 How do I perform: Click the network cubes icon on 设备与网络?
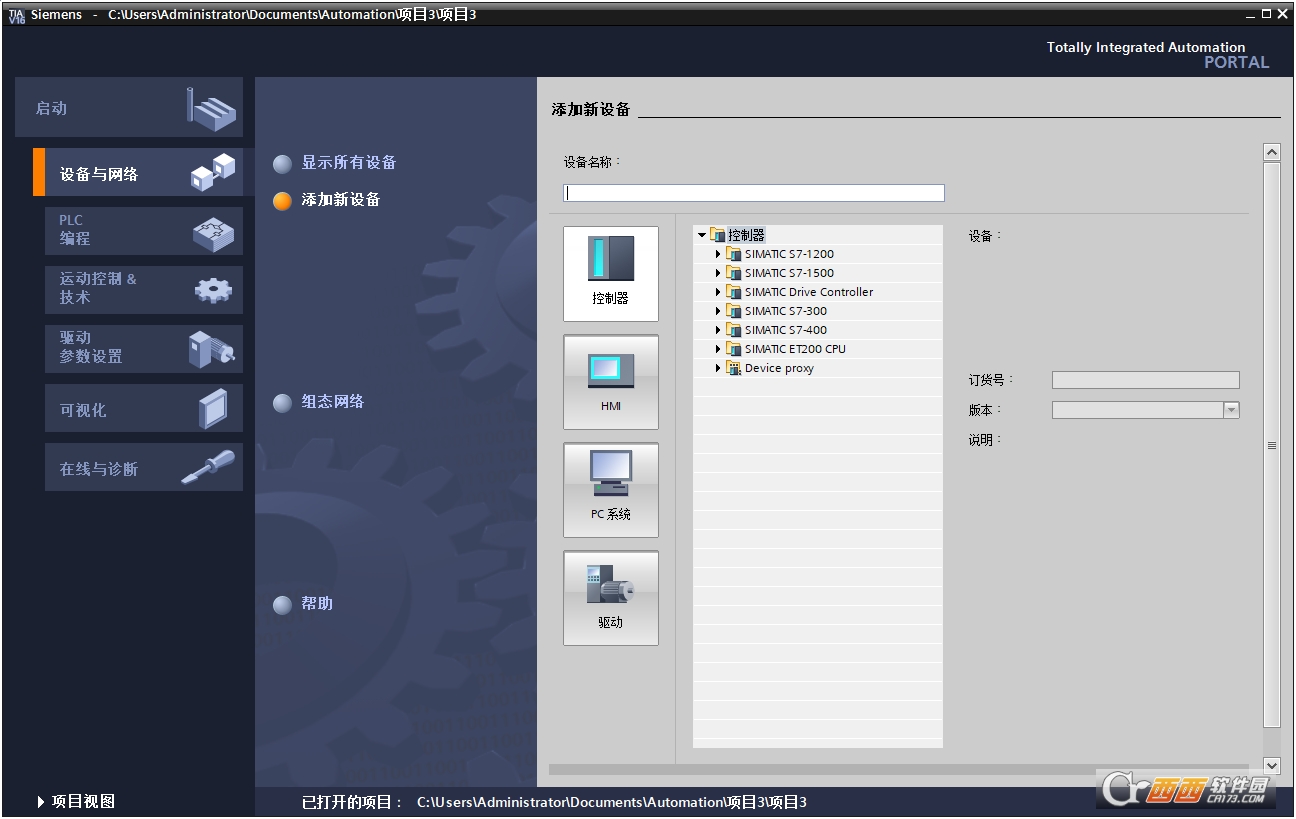(x=213, y=172)
